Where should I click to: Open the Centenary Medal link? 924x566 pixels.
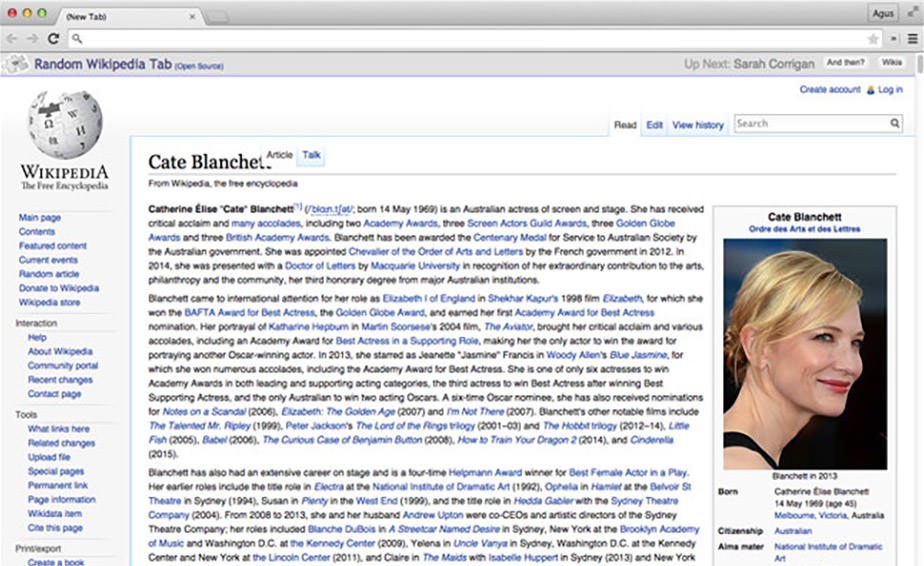[510, 238]
